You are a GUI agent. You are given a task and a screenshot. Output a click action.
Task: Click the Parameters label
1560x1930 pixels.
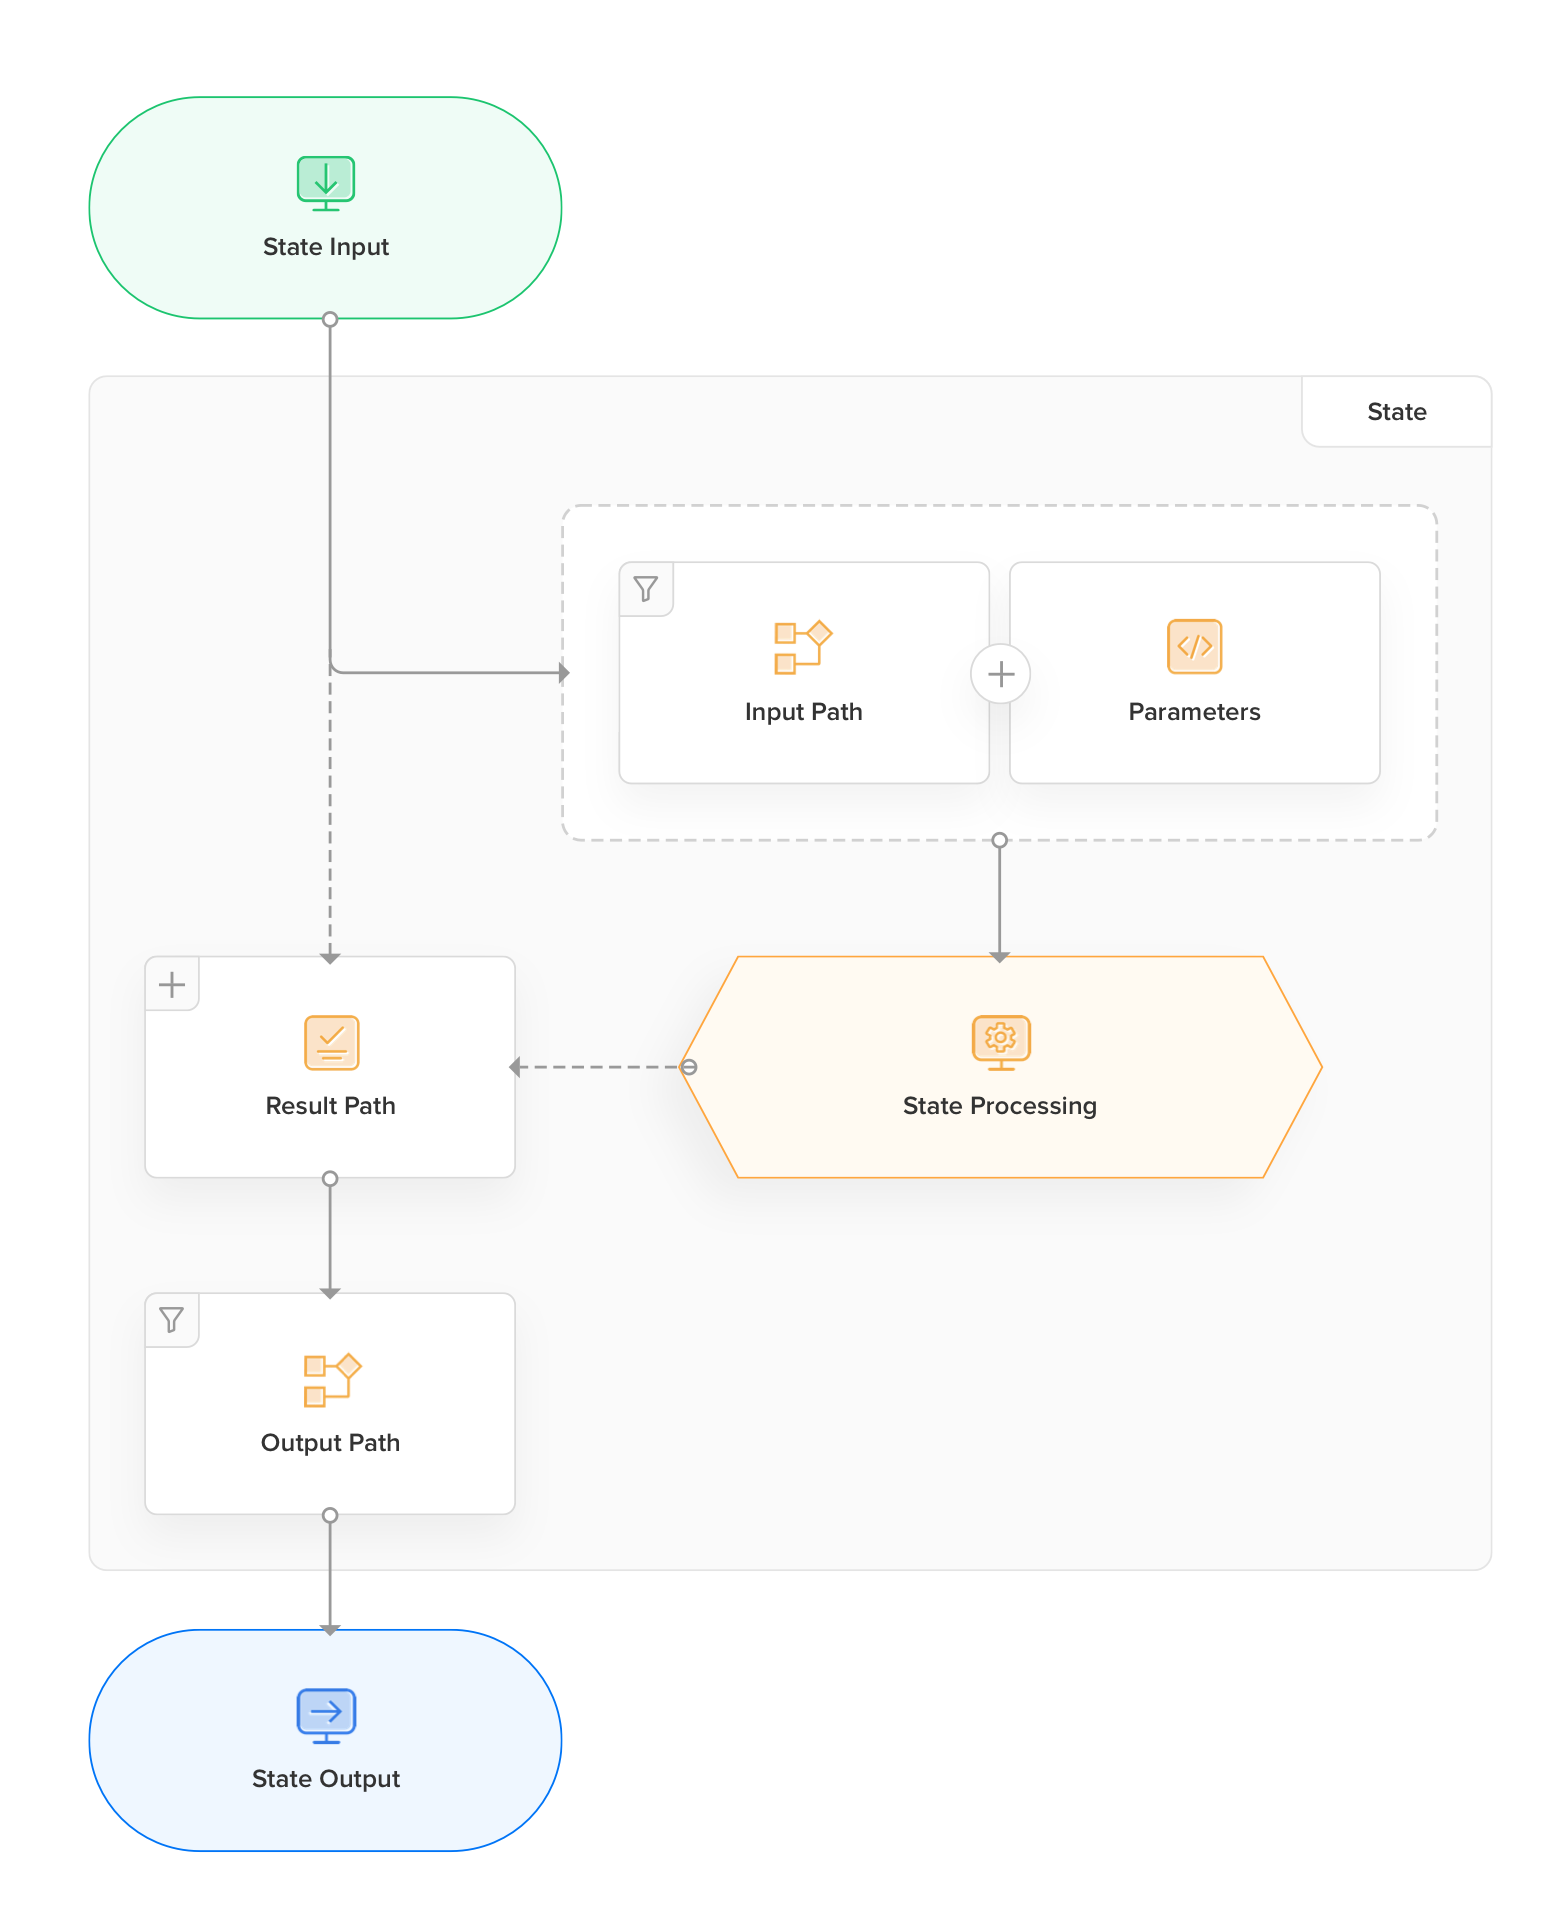(1194, 712)
